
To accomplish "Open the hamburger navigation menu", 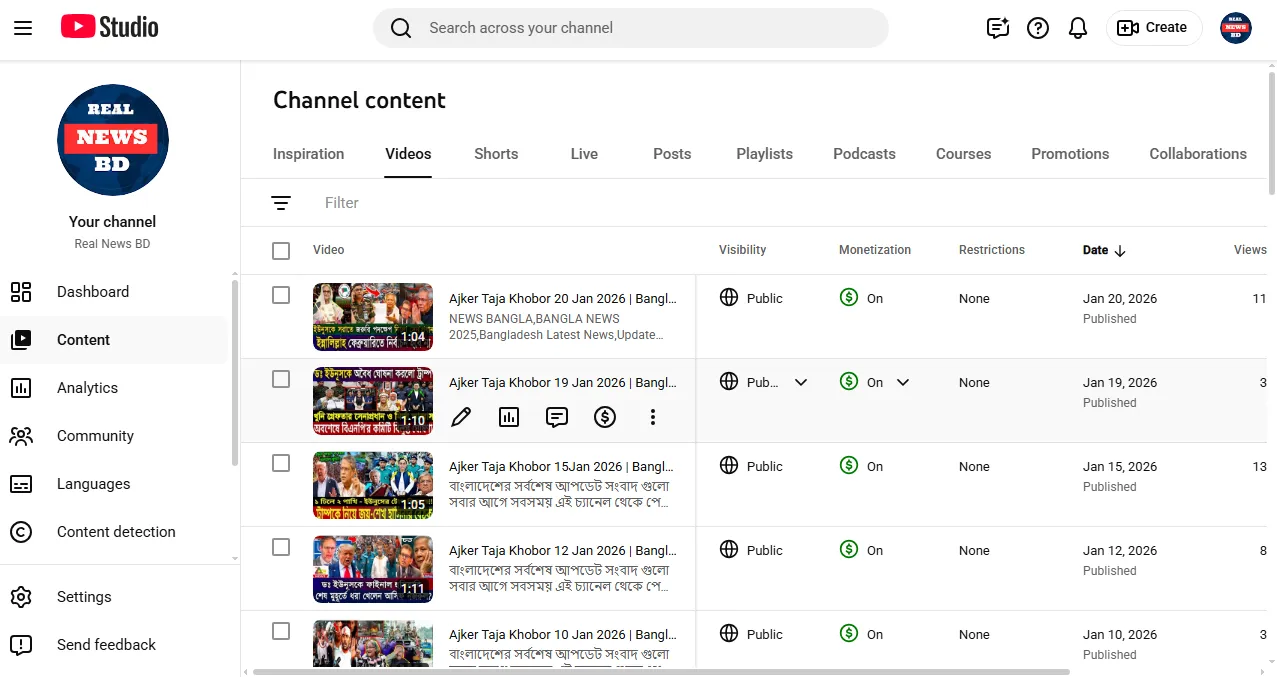I will [x=23, y=28].
